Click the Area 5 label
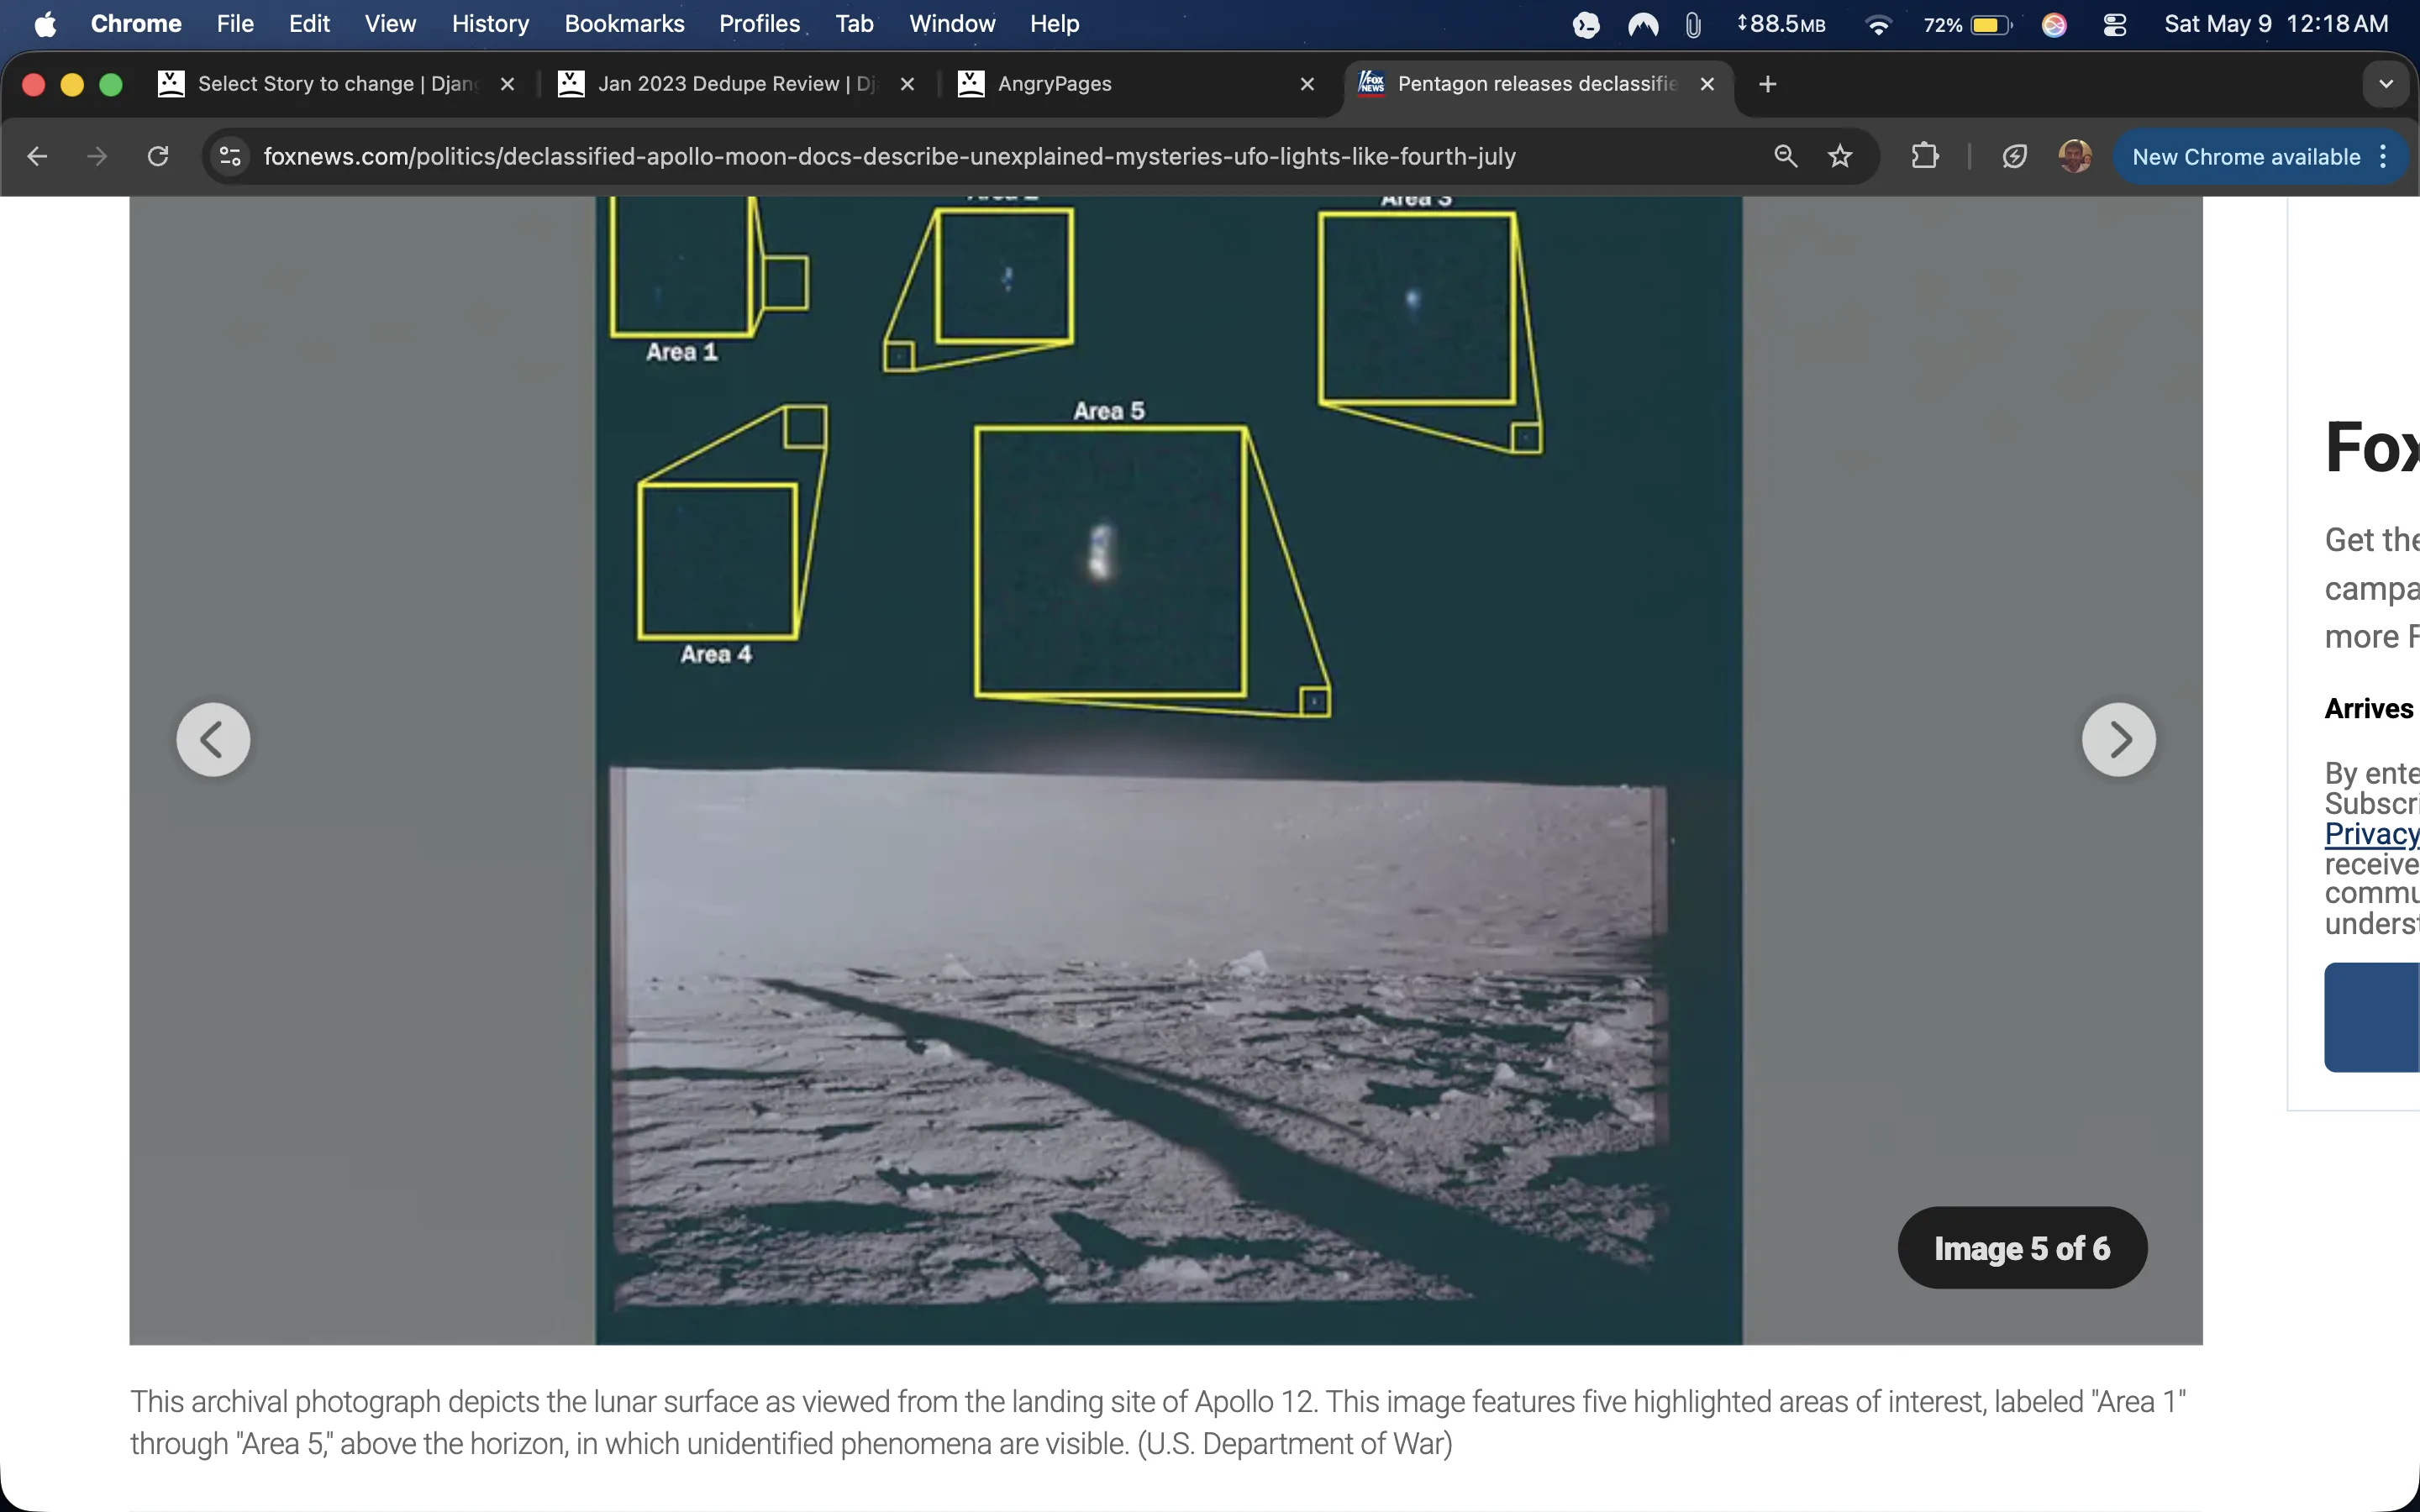2420x1512 pixels. [1109, 411]
